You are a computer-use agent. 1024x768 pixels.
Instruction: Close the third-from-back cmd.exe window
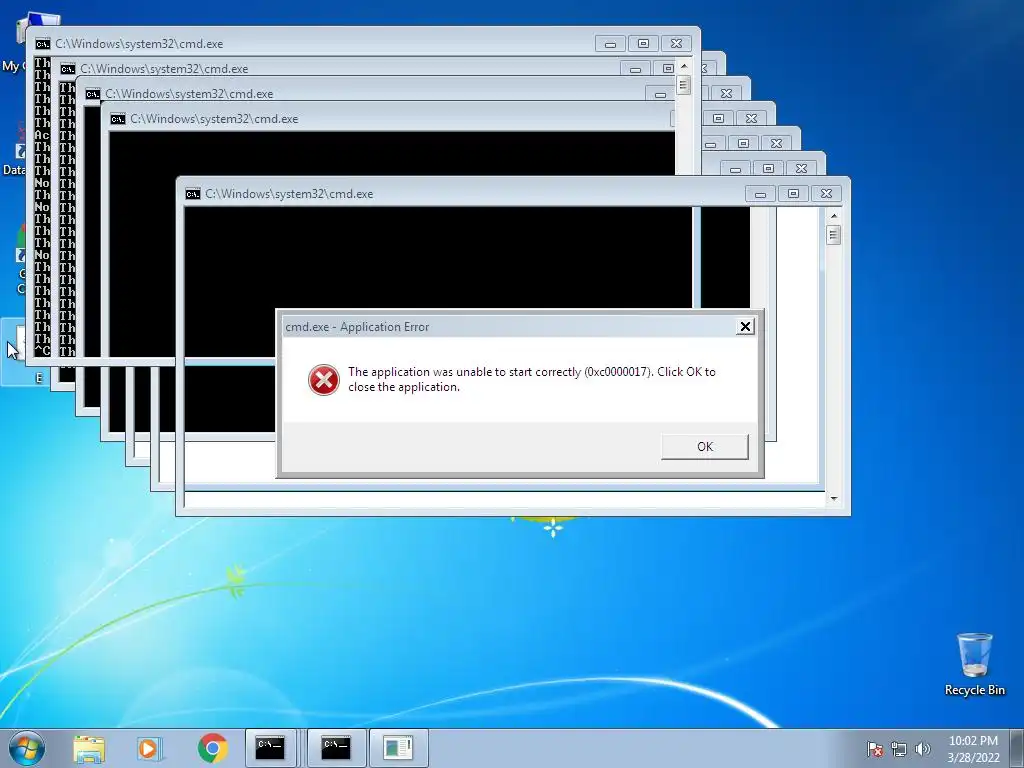(x=726, y=93)
